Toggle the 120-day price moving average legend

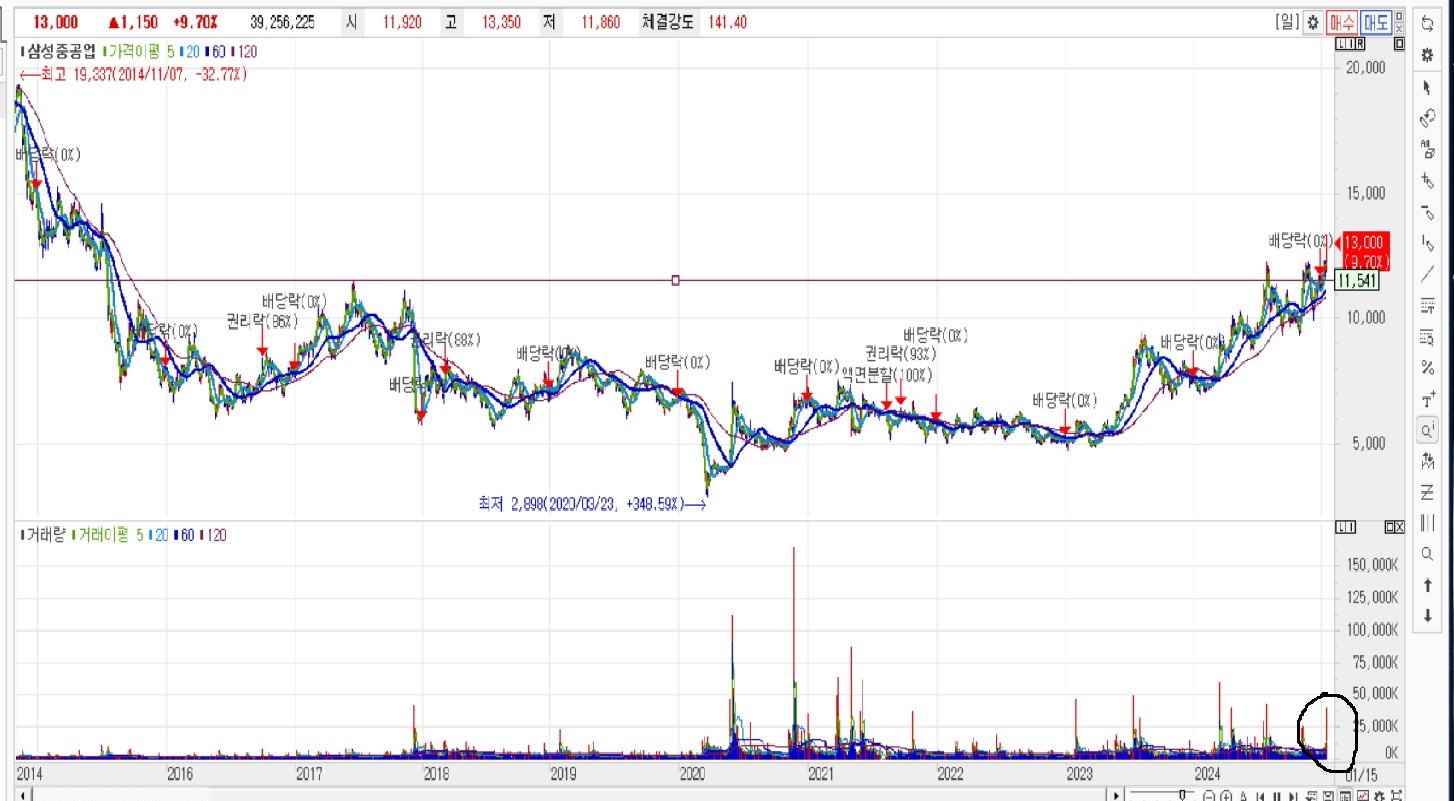click(244, 51)
